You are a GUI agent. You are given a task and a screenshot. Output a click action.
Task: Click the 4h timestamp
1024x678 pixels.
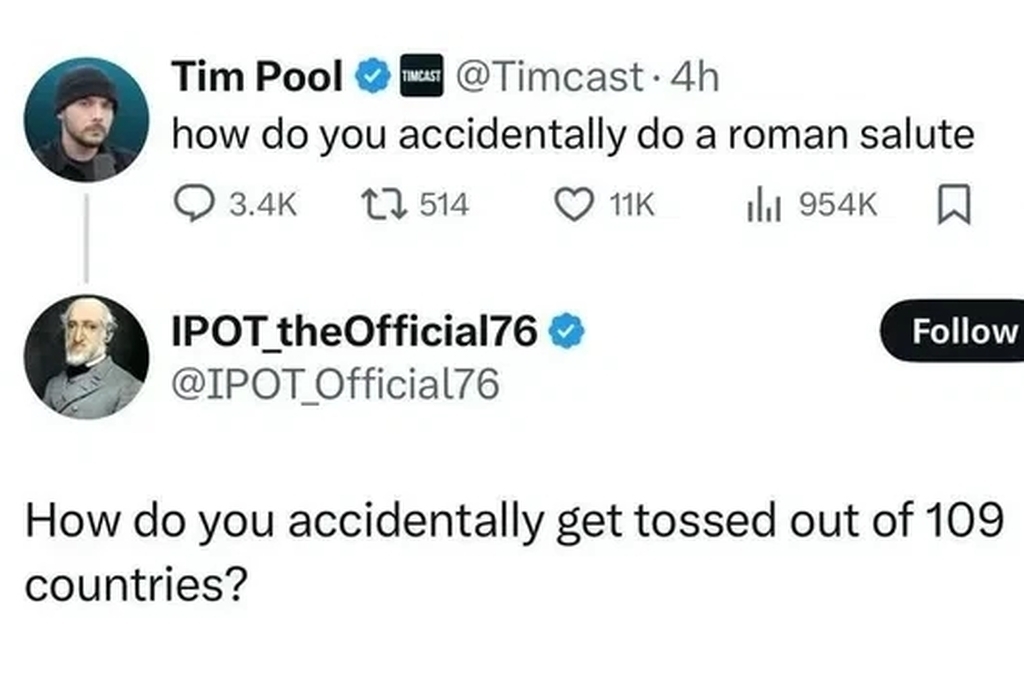696,77
